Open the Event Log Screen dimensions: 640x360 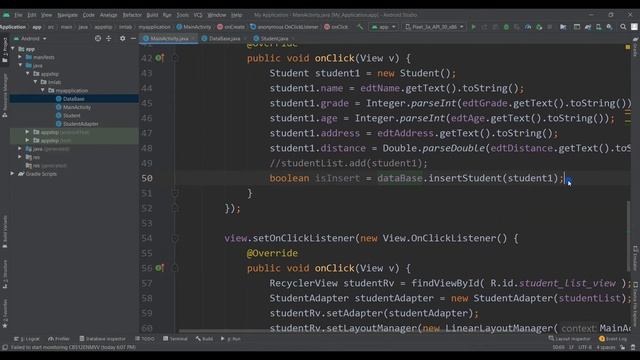[x=613, y=339]
